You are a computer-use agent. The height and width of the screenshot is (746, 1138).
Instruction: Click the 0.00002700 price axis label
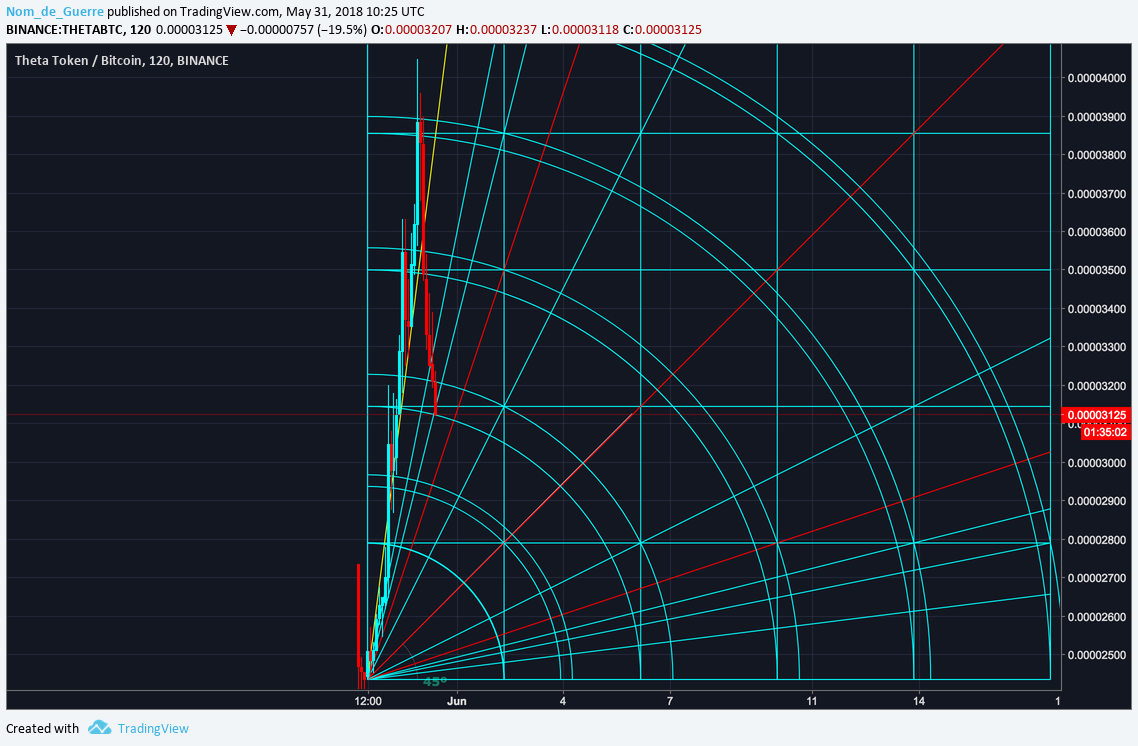point(1097,578)
